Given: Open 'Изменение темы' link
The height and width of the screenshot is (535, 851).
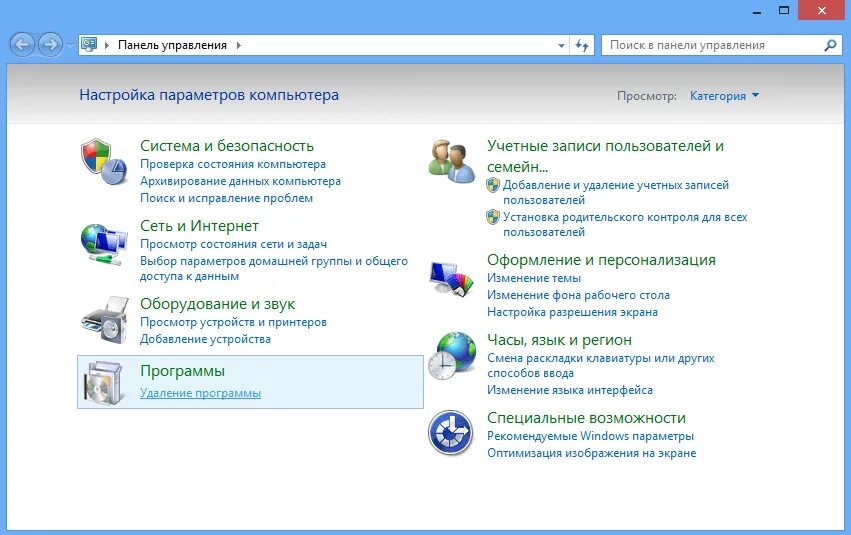Looking at the screenshot, I should tap(534, 278).
